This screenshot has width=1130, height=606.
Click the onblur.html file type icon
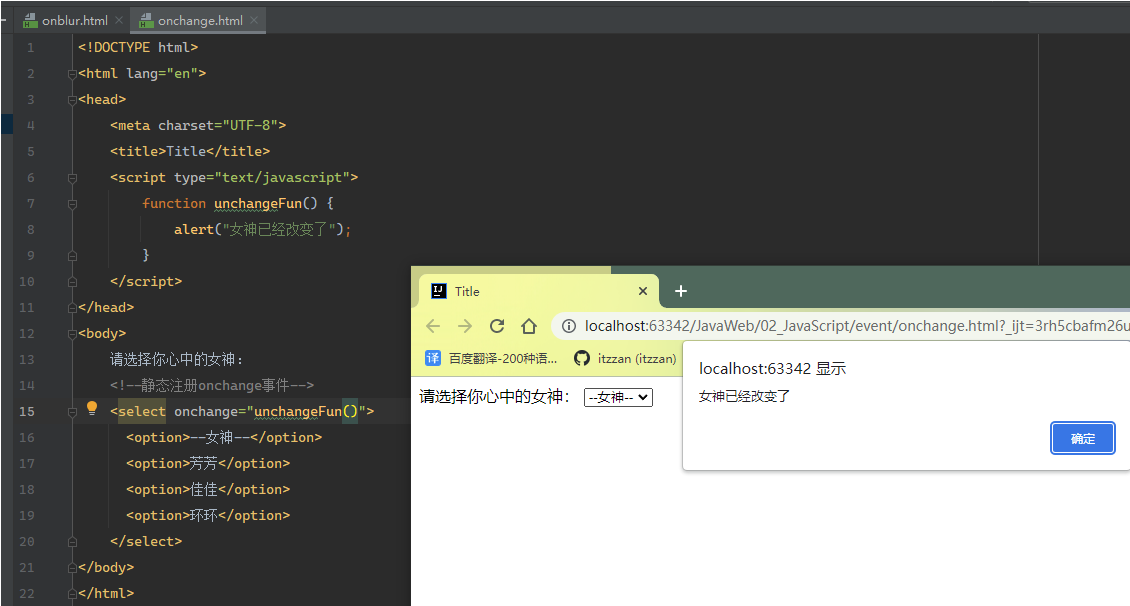pyautogui.click(x=30, y=21)
